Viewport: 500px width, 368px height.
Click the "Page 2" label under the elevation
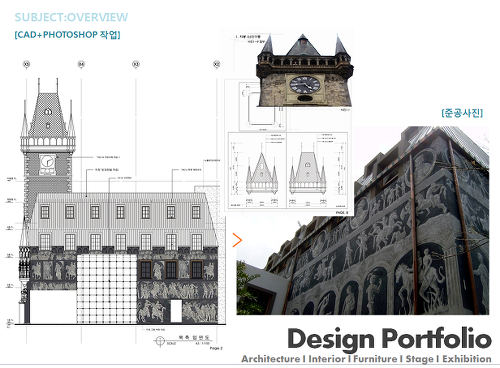tap(216, 348)
